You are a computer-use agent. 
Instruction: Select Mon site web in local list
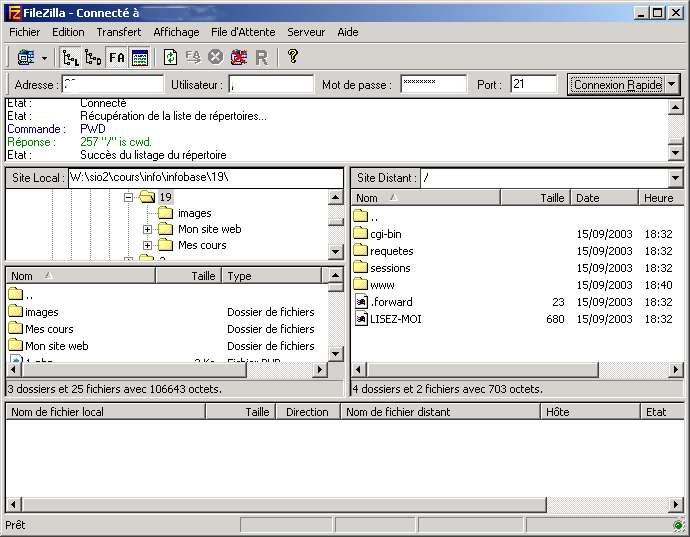[x=56, y=346]
